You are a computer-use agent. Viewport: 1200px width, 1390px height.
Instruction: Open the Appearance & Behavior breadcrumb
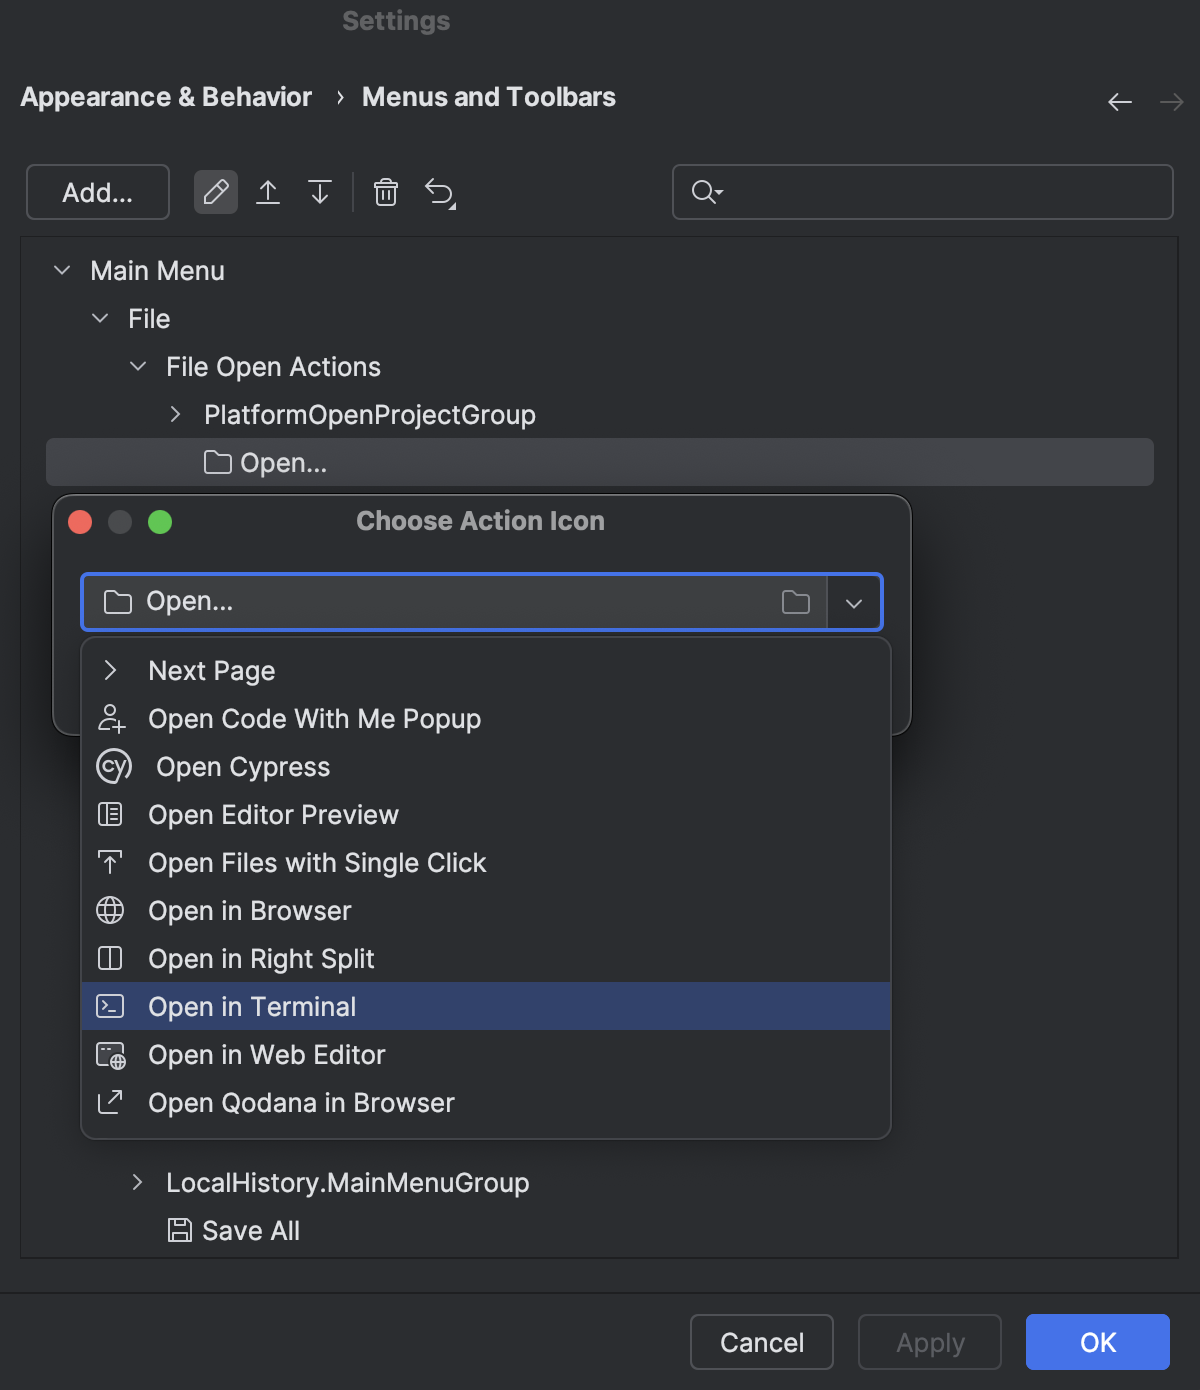[x=165, y=97]
